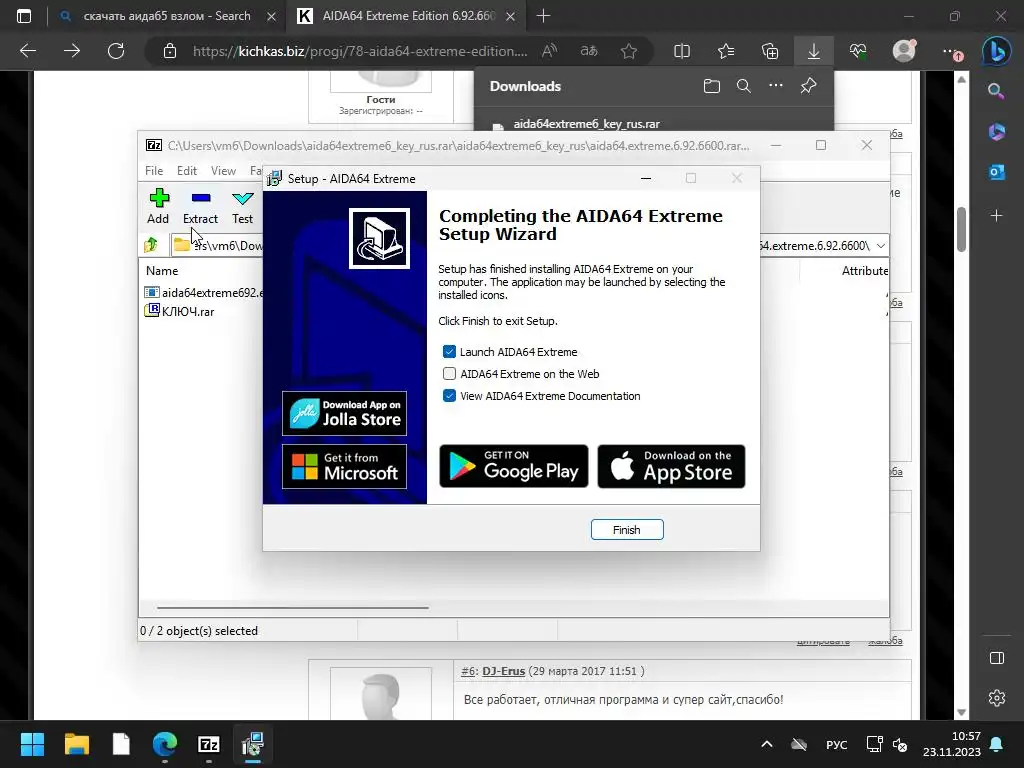Uncheck View AIDA64 Extreme Documentation

tap(449, 396)
